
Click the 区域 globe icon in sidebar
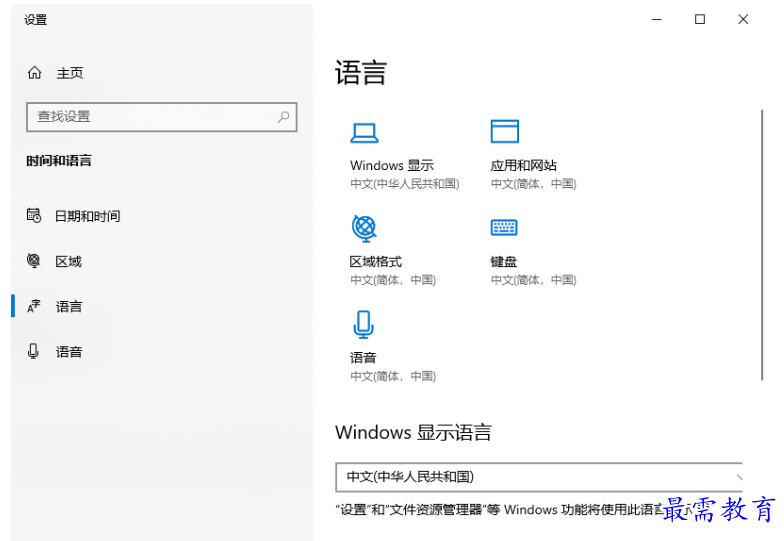point(34,260)
